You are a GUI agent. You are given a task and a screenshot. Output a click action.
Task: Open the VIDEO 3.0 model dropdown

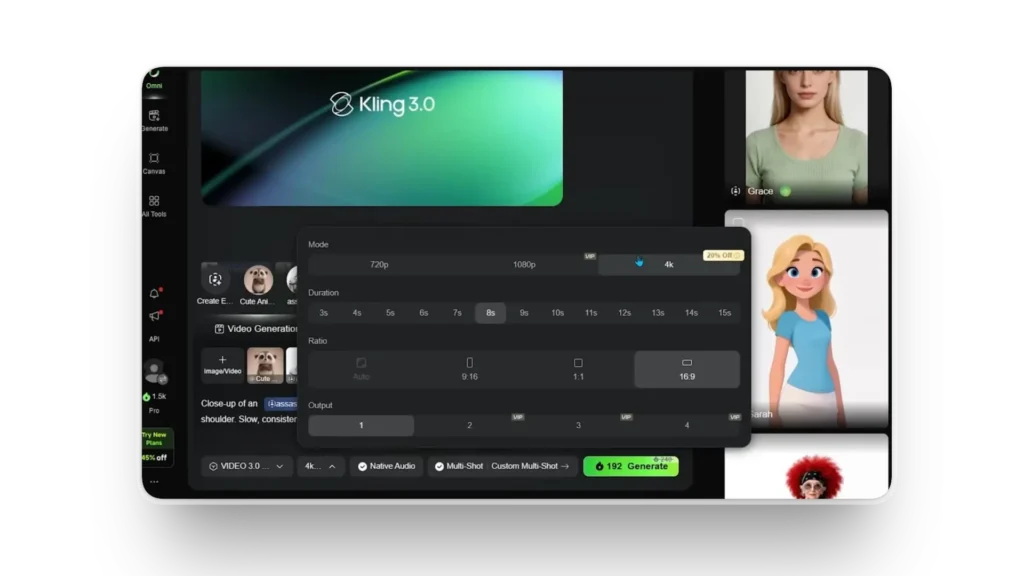(246, 466)
